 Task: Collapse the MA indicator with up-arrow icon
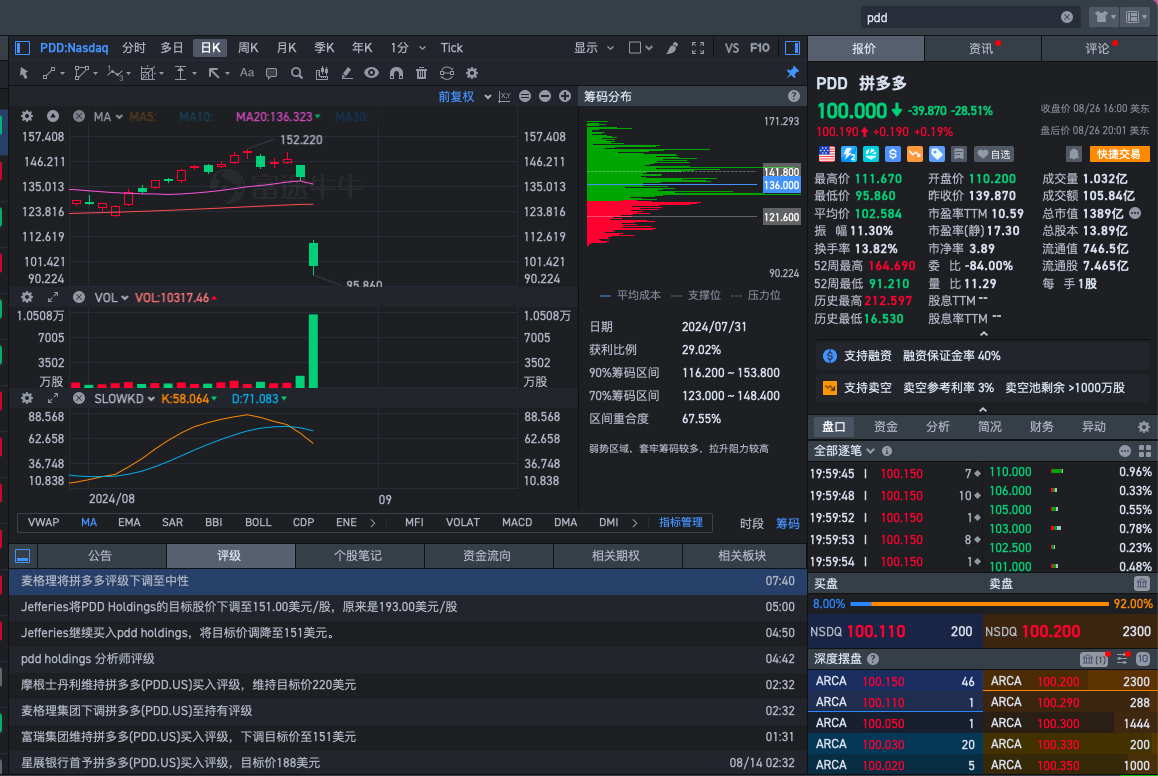[x=53, y=116]
